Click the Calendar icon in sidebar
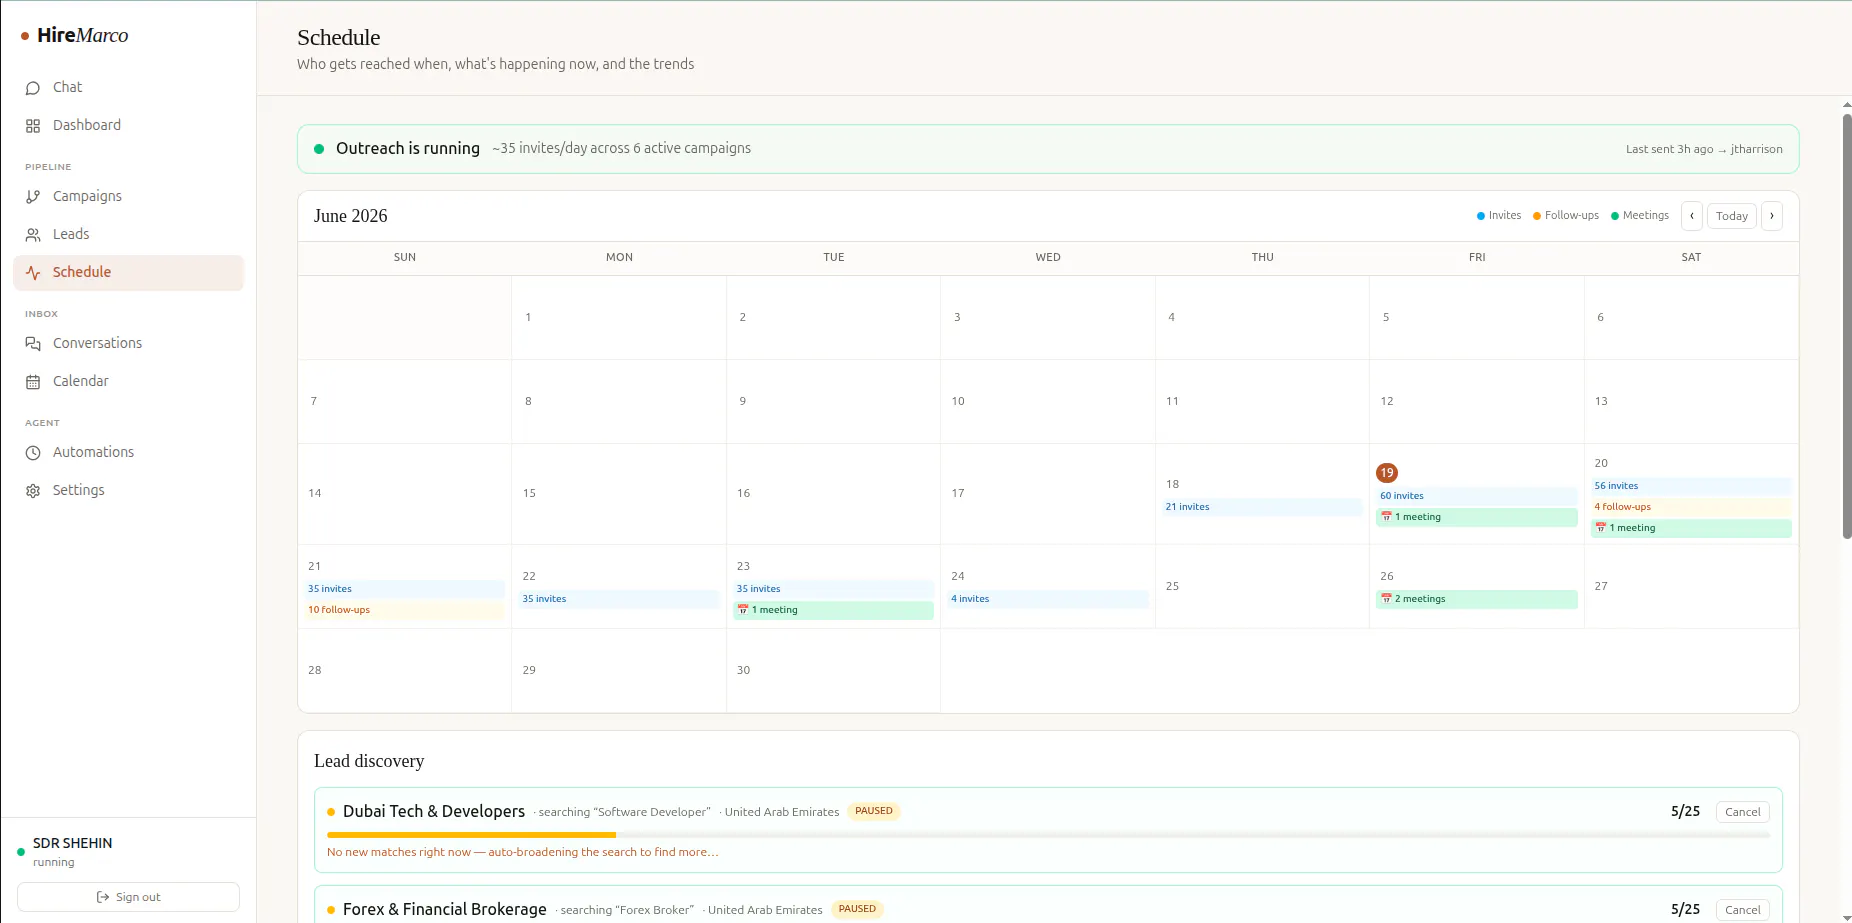The width and height of the screenshot is (1852, 923). [33, 382]
